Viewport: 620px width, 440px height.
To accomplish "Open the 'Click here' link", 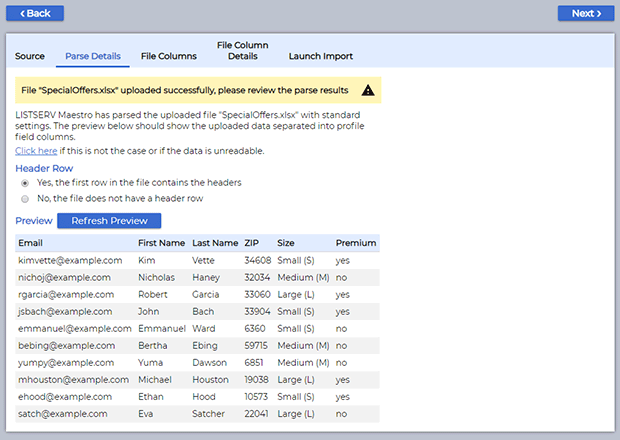I will 36,151.
